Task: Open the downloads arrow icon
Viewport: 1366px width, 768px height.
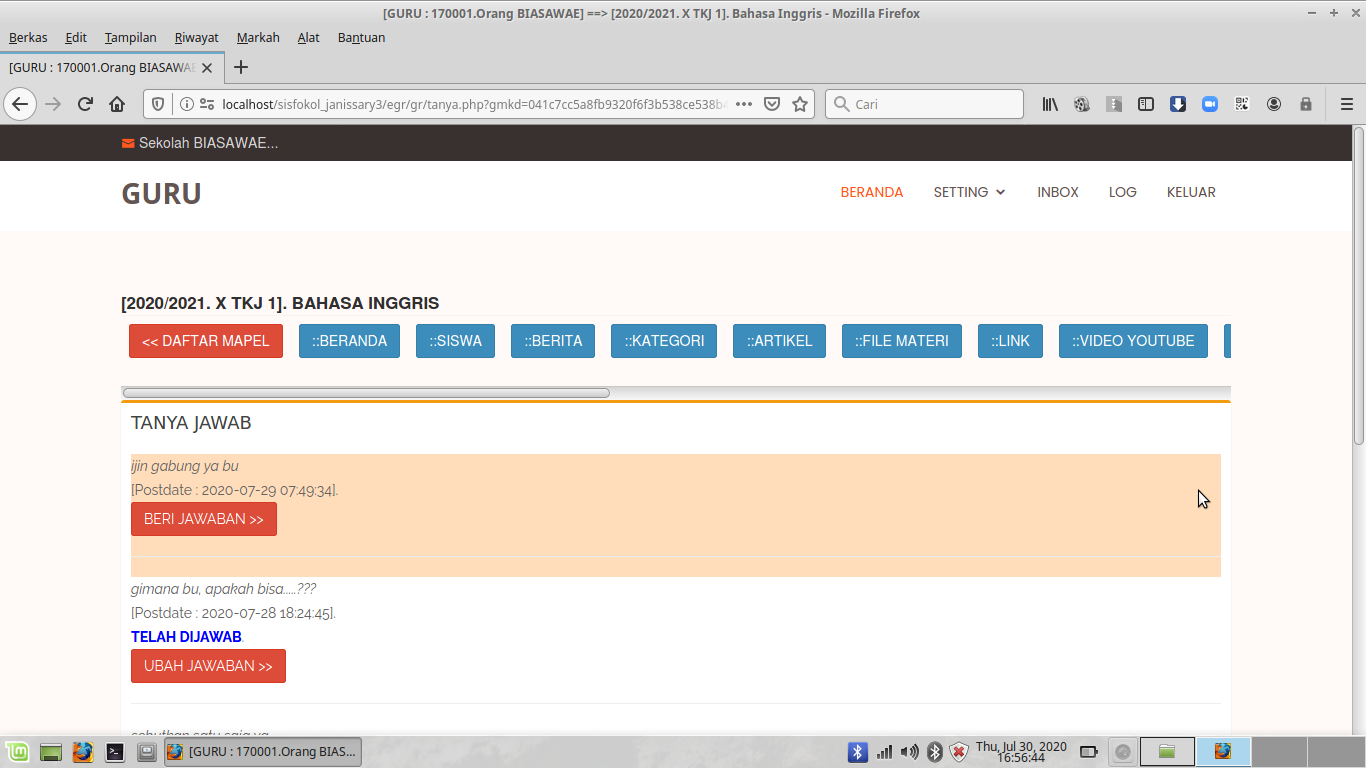Action: point(1178,104)
